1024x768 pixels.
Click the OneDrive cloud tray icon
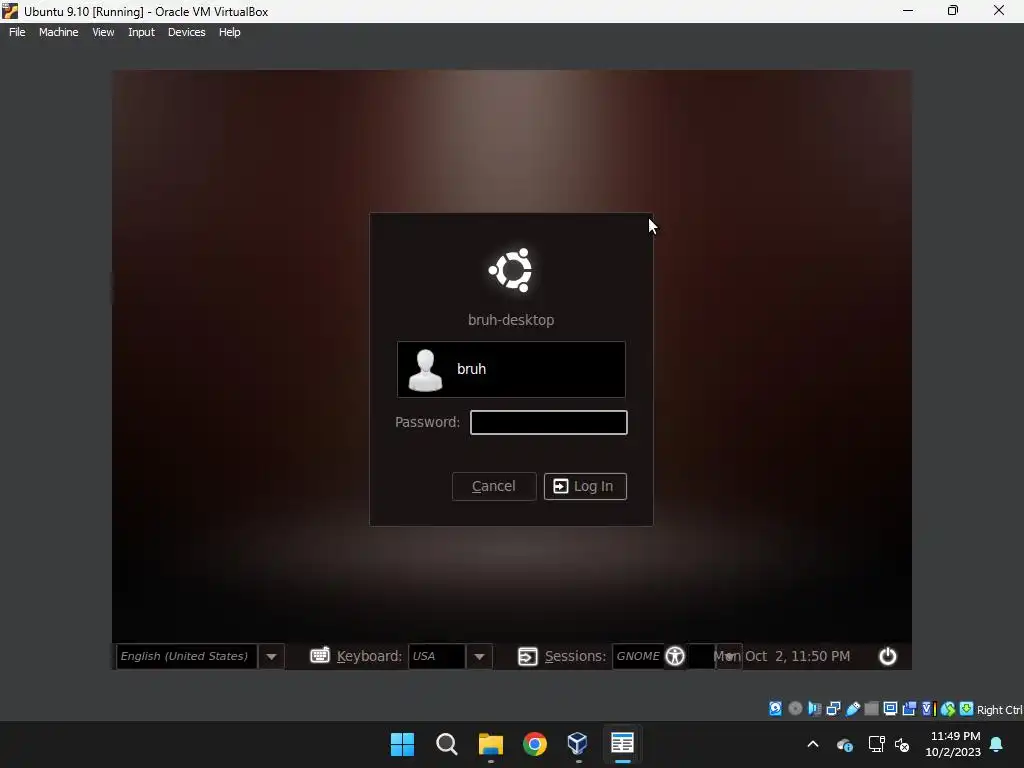tap(844, 744)
